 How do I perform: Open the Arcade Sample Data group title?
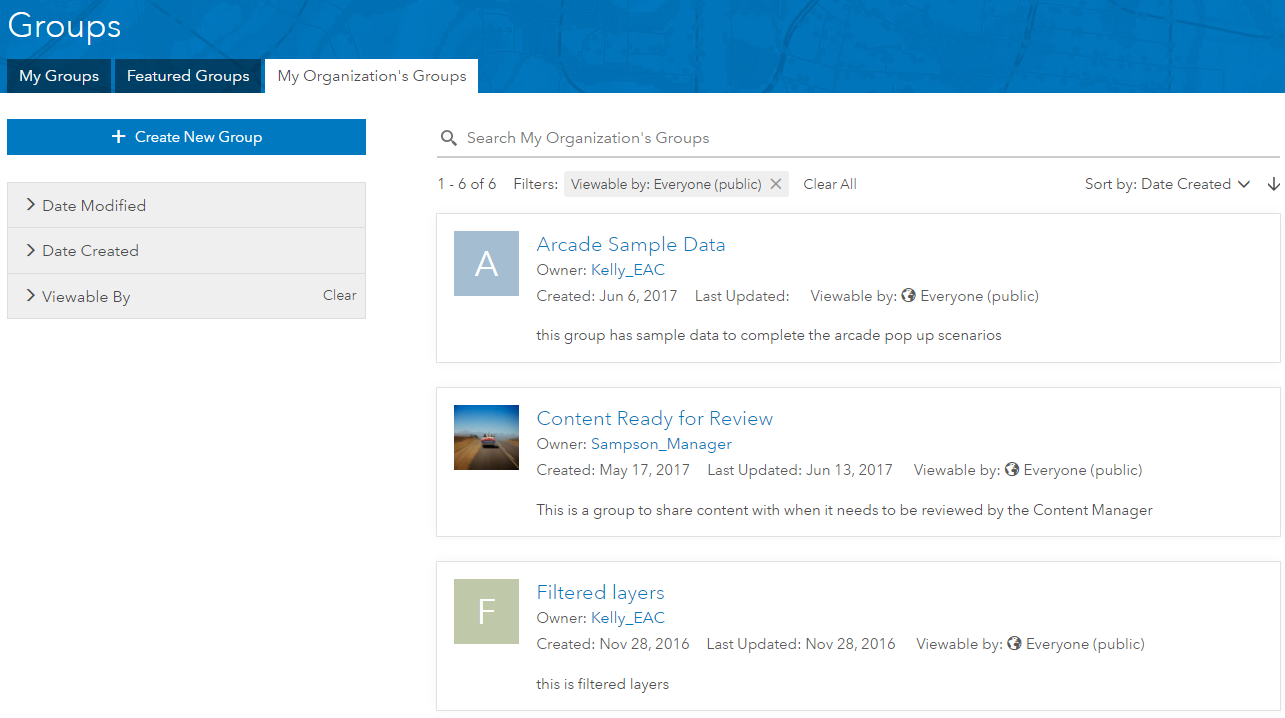pos(631,244)
